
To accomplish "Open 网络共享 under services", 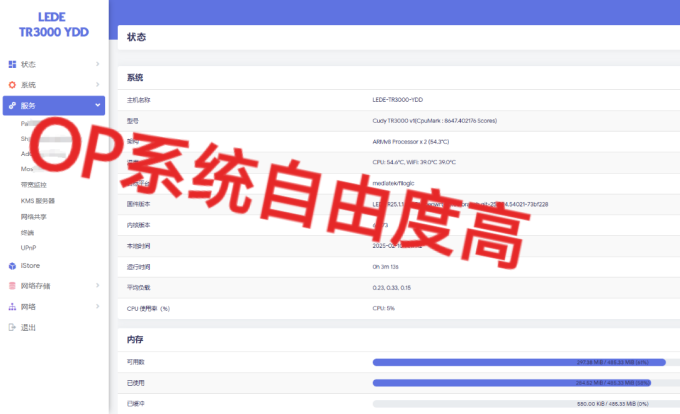I will point(33,217).
